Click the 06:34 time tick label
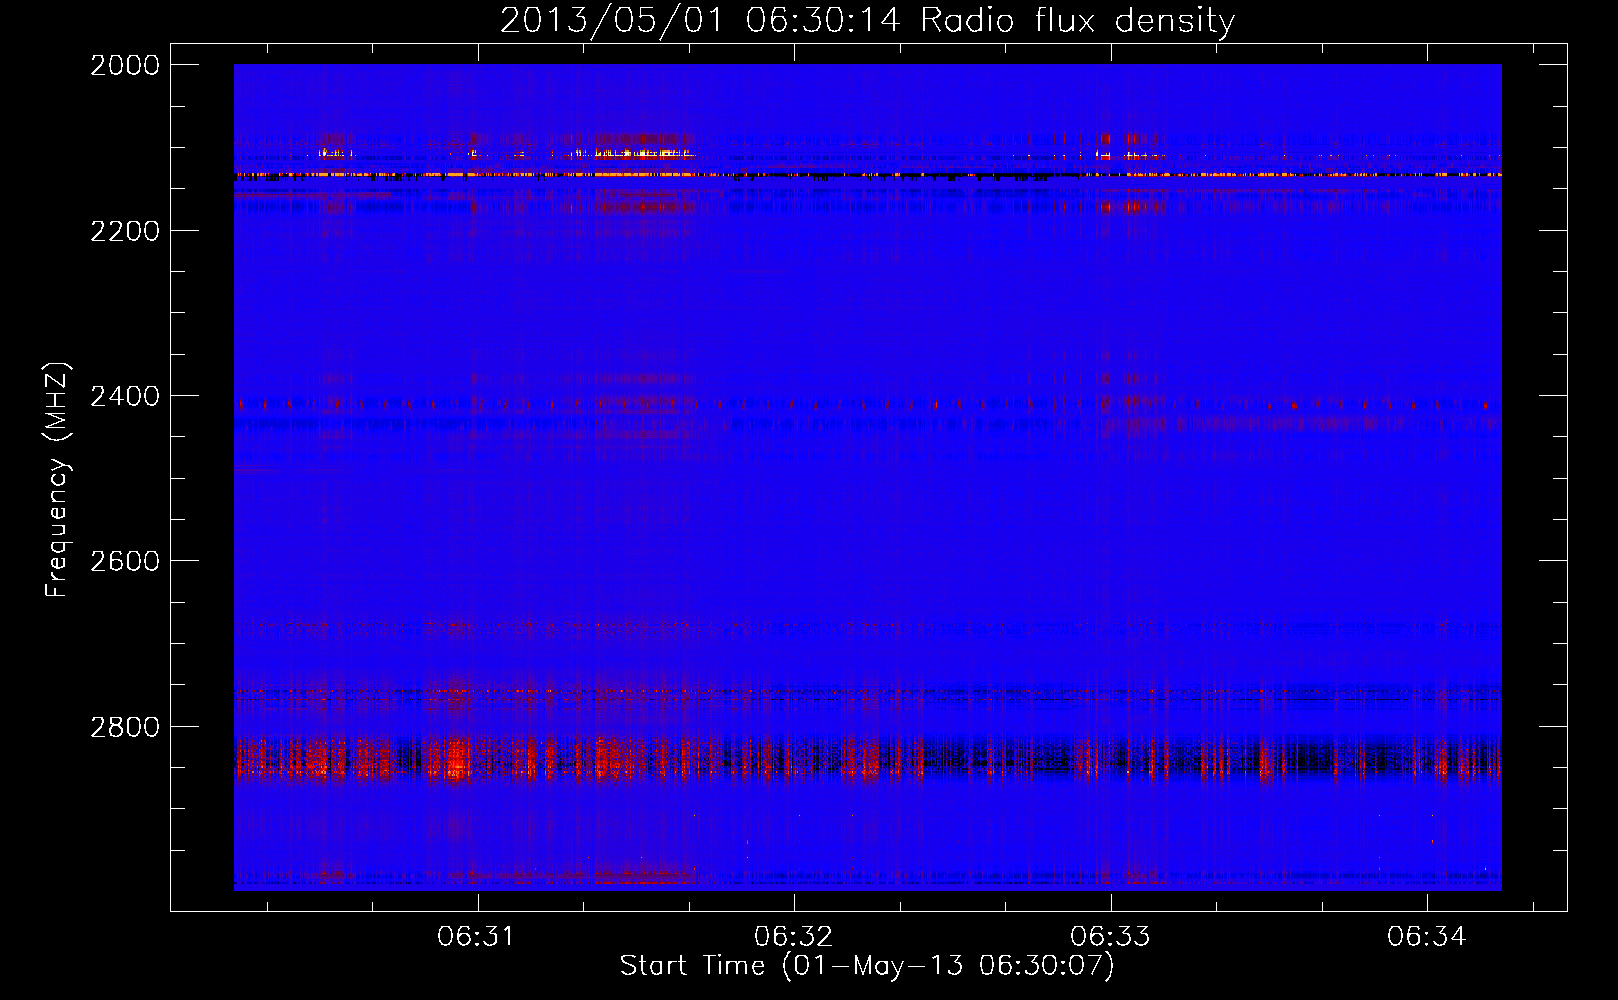Image resolution: width=1618 pixels, height=1000 pixels. (x=1426, y=936)
